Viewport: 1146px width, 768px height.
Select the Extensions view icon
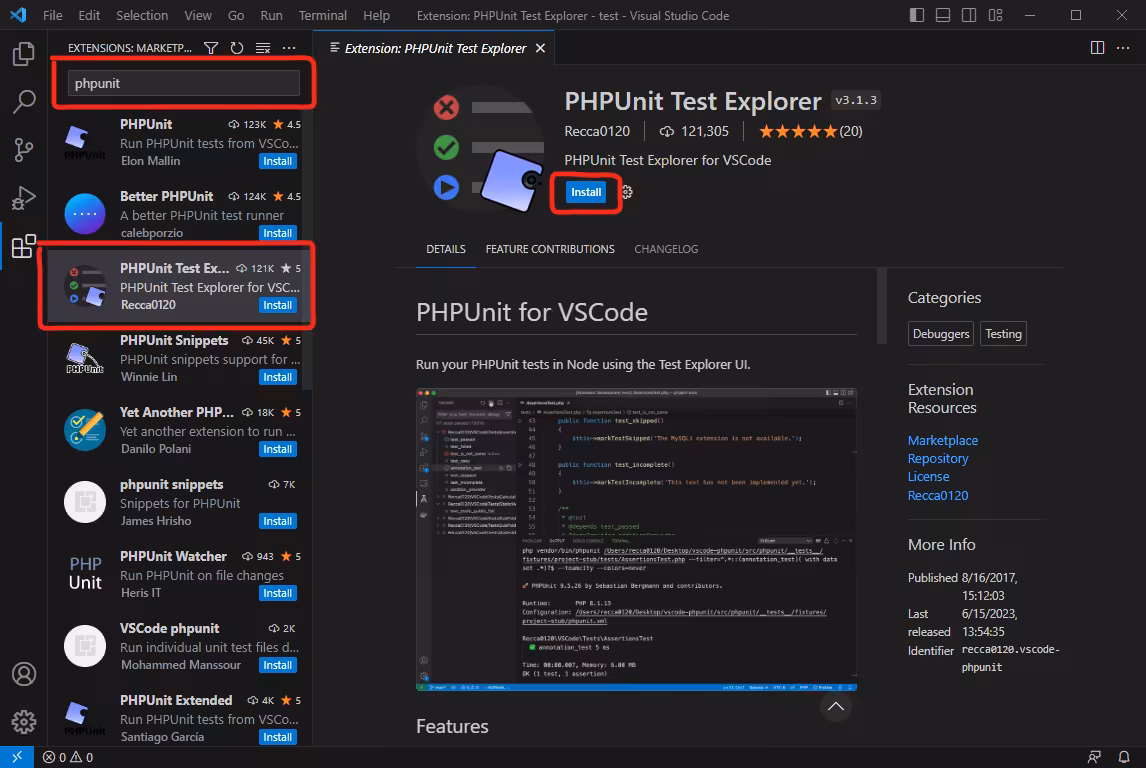(23, 246)
